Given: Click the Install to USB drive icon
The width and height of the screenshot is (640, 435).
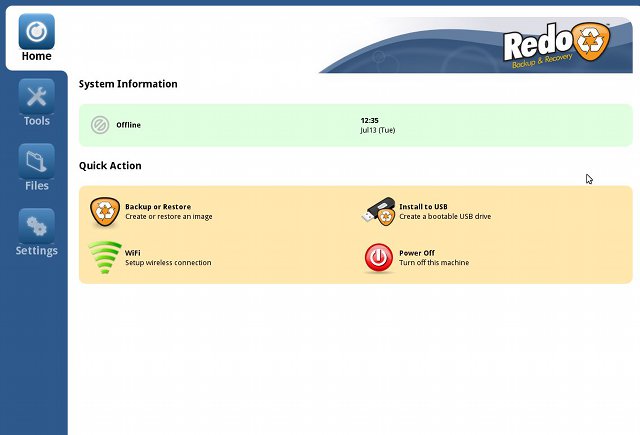Looking at the screenshot, I should pos(378,211).
